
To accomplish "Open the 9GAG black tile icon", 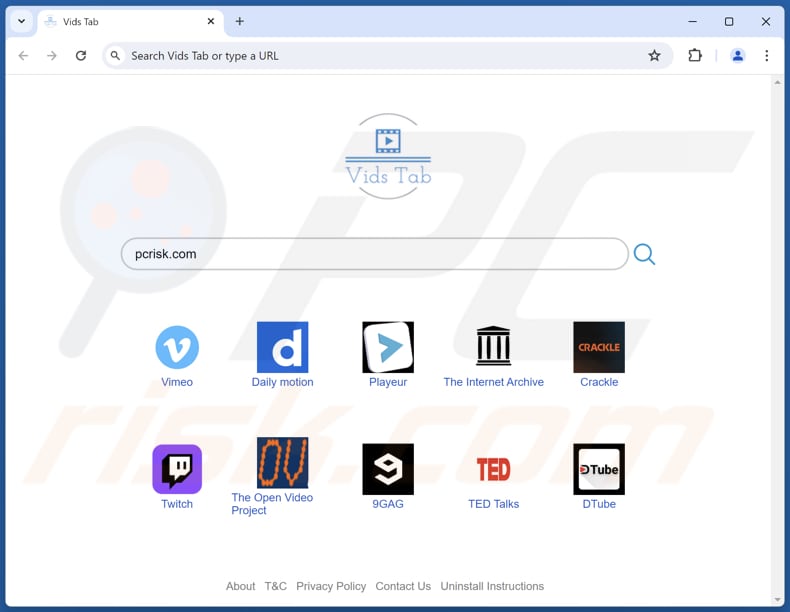I will (388, 469).
